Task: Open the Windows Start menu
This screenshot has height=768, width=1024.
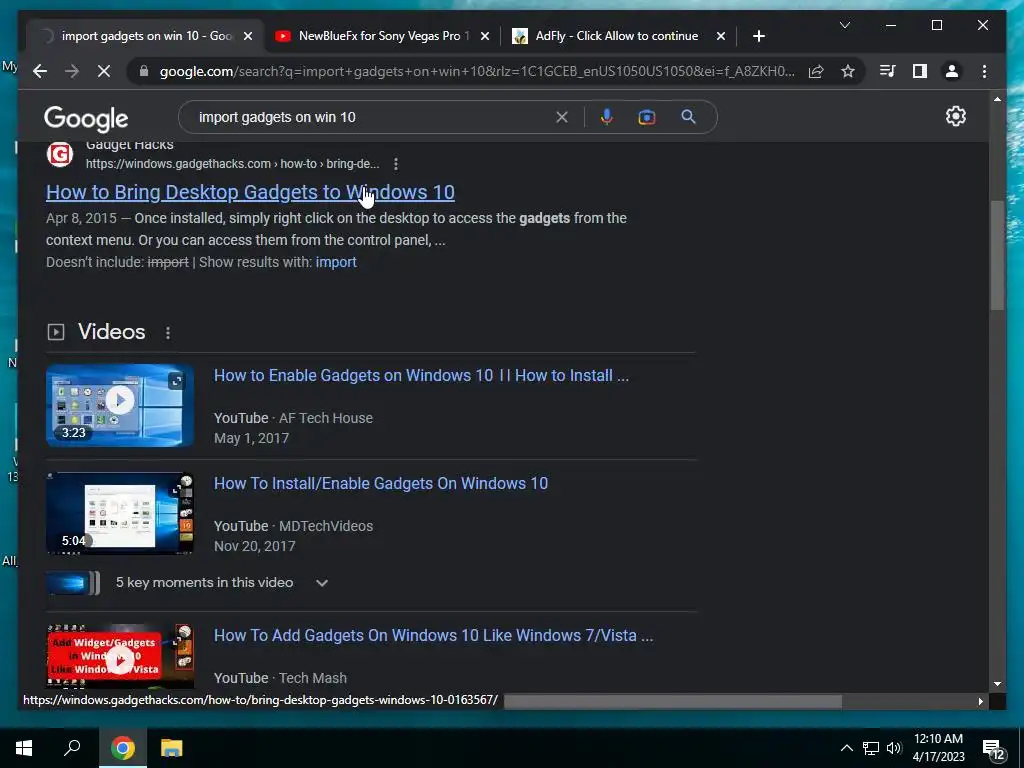Action: [x=24, y=748]
